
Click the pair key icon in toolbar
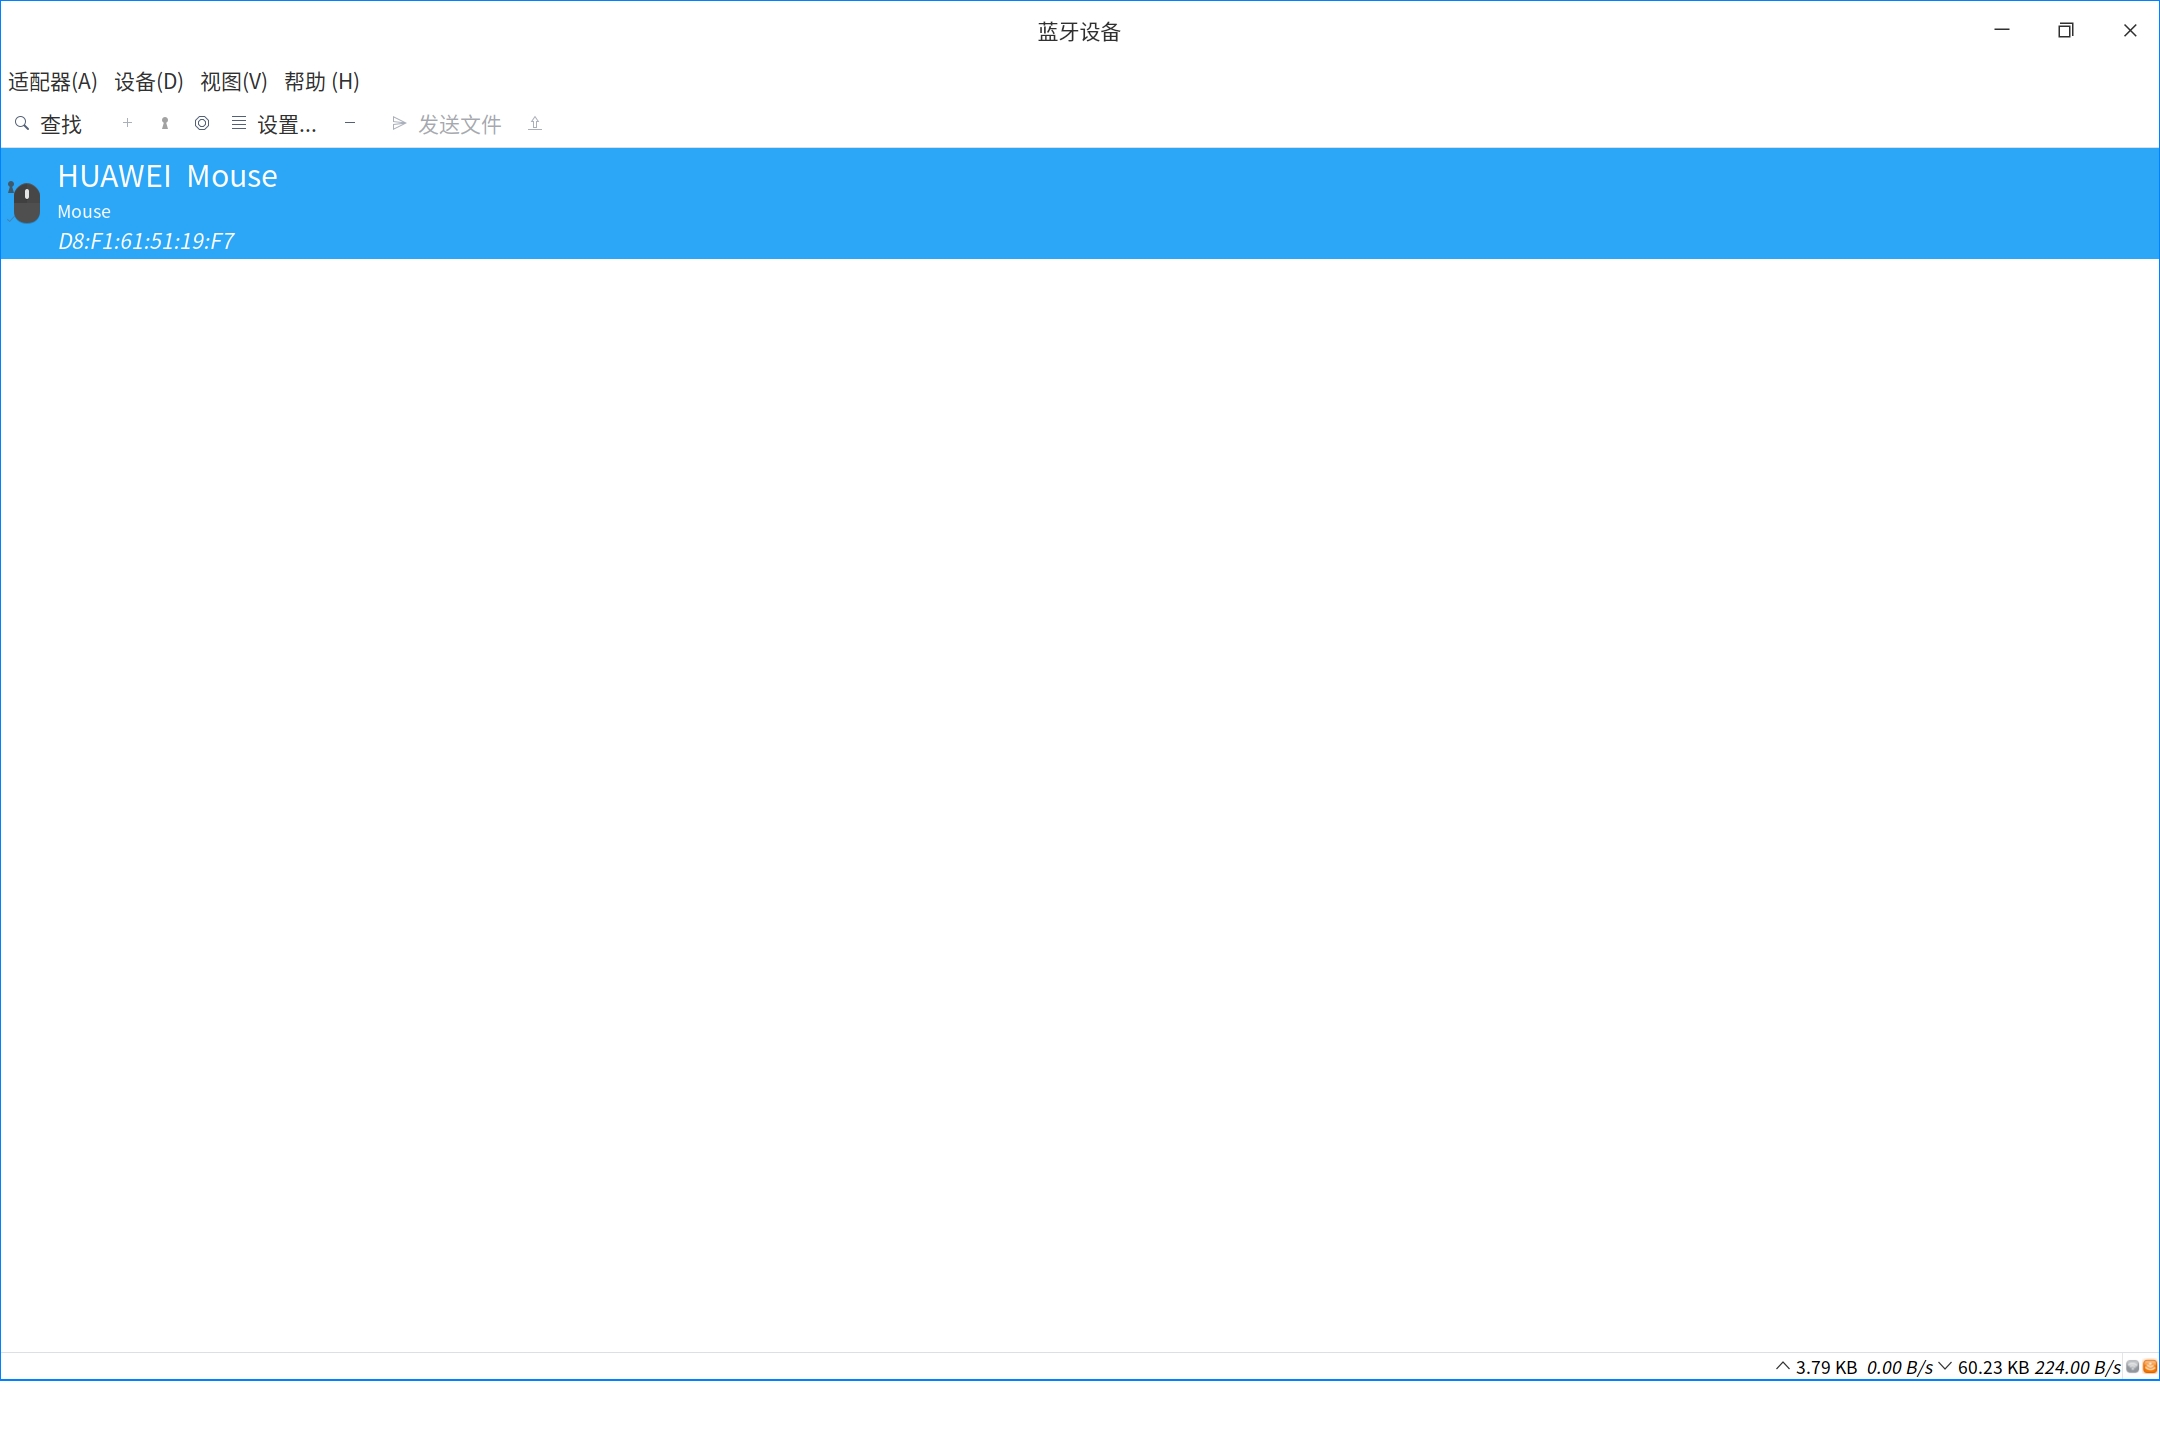coord(165,123)
